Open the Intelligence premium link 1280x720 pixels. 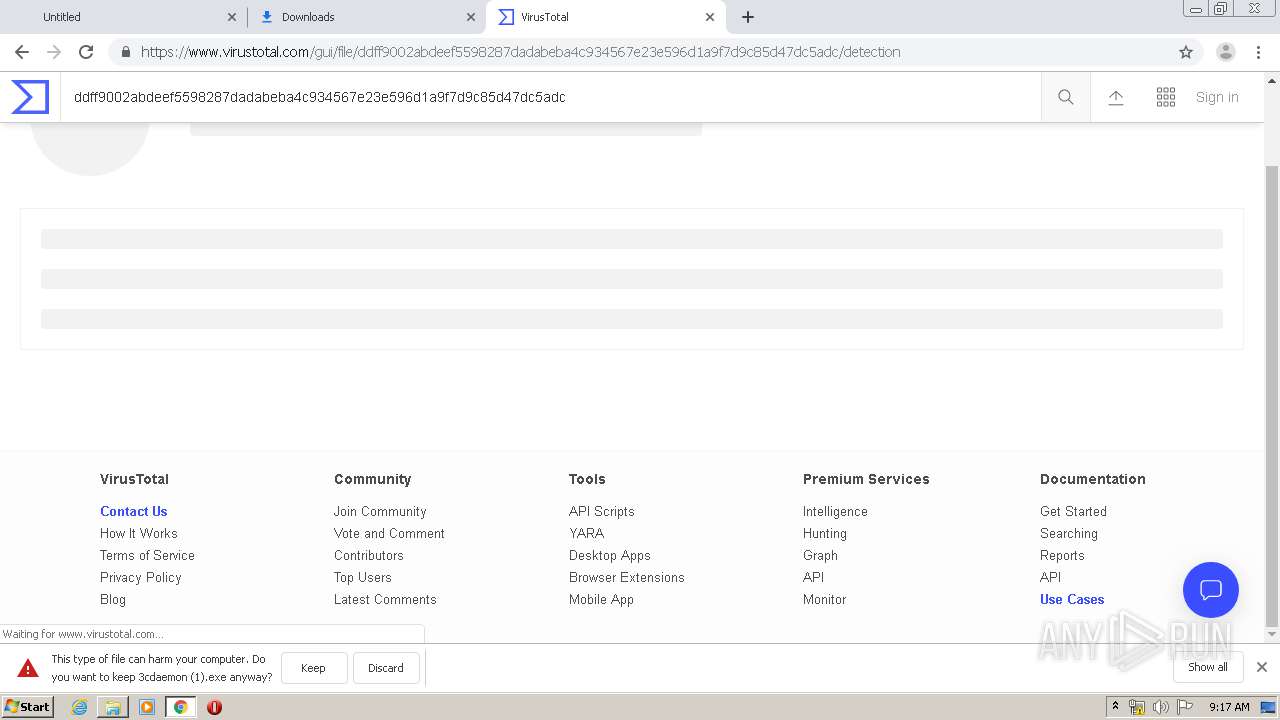(x=835, y=511)
